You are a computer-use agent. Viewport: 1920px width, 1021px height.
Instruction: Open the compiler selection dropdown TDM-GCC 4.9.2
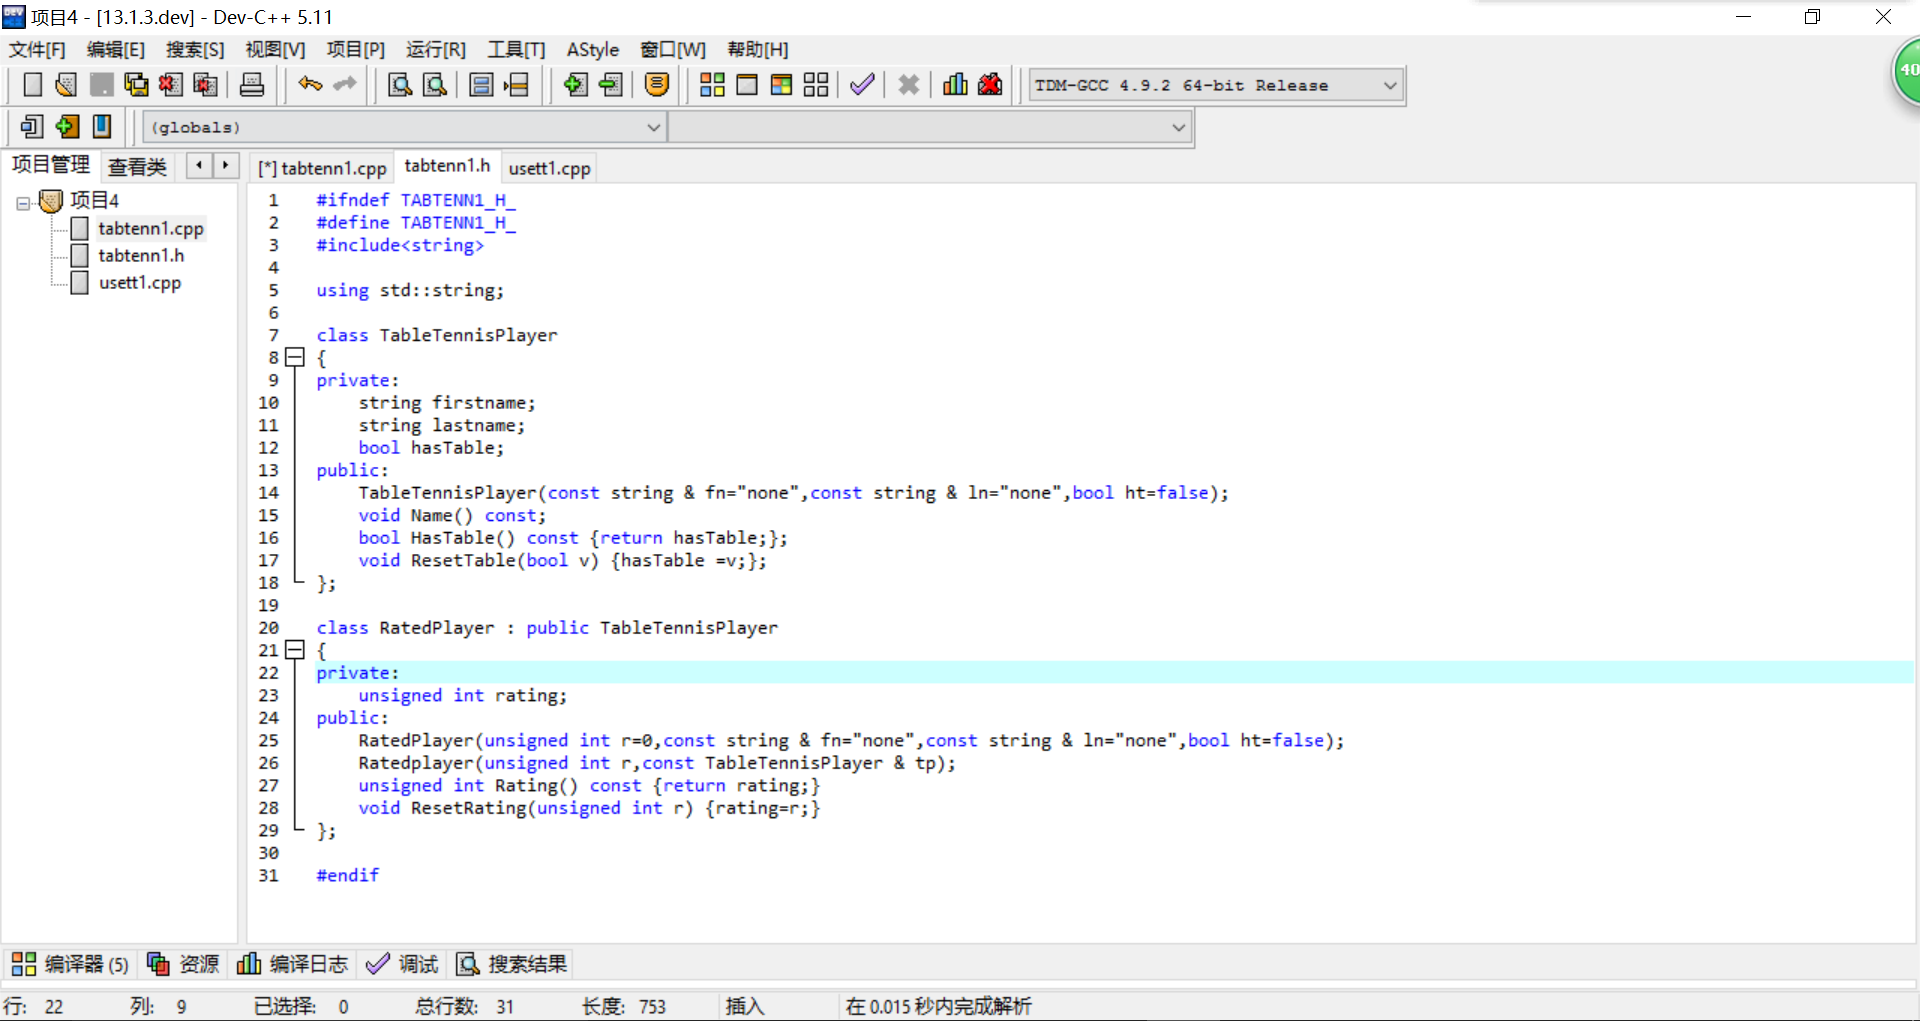(x=1216, y=85)
